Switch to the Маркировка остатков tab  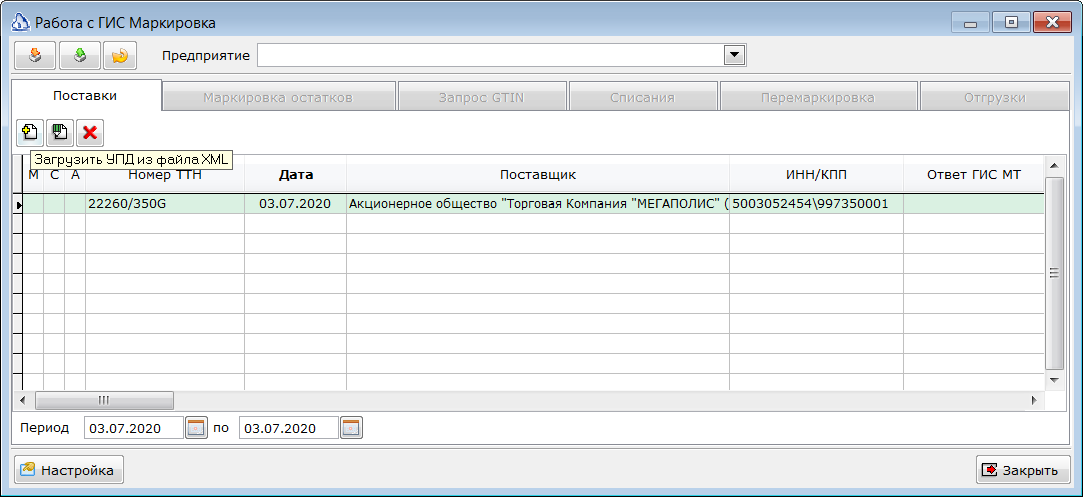tap(278, 97)
